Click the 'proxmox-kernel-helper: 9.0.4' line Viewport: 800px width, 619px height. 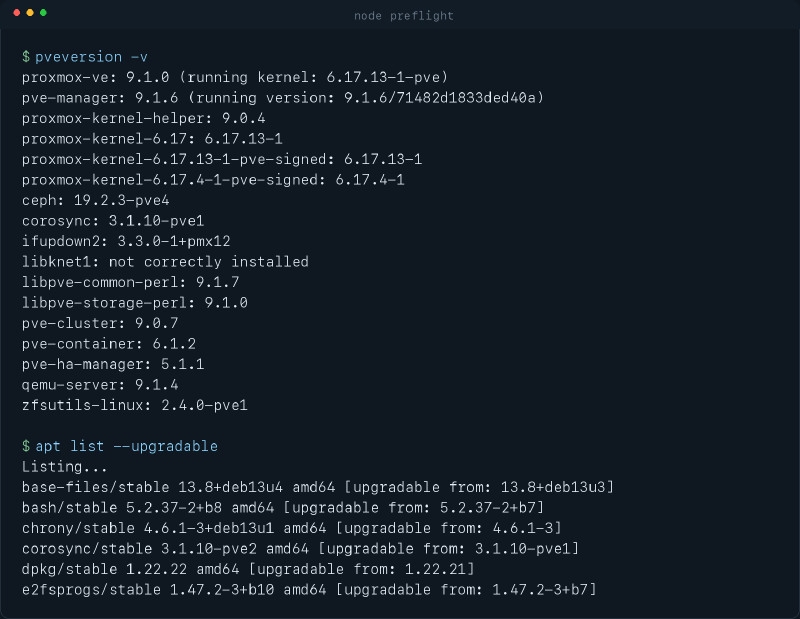143,118
